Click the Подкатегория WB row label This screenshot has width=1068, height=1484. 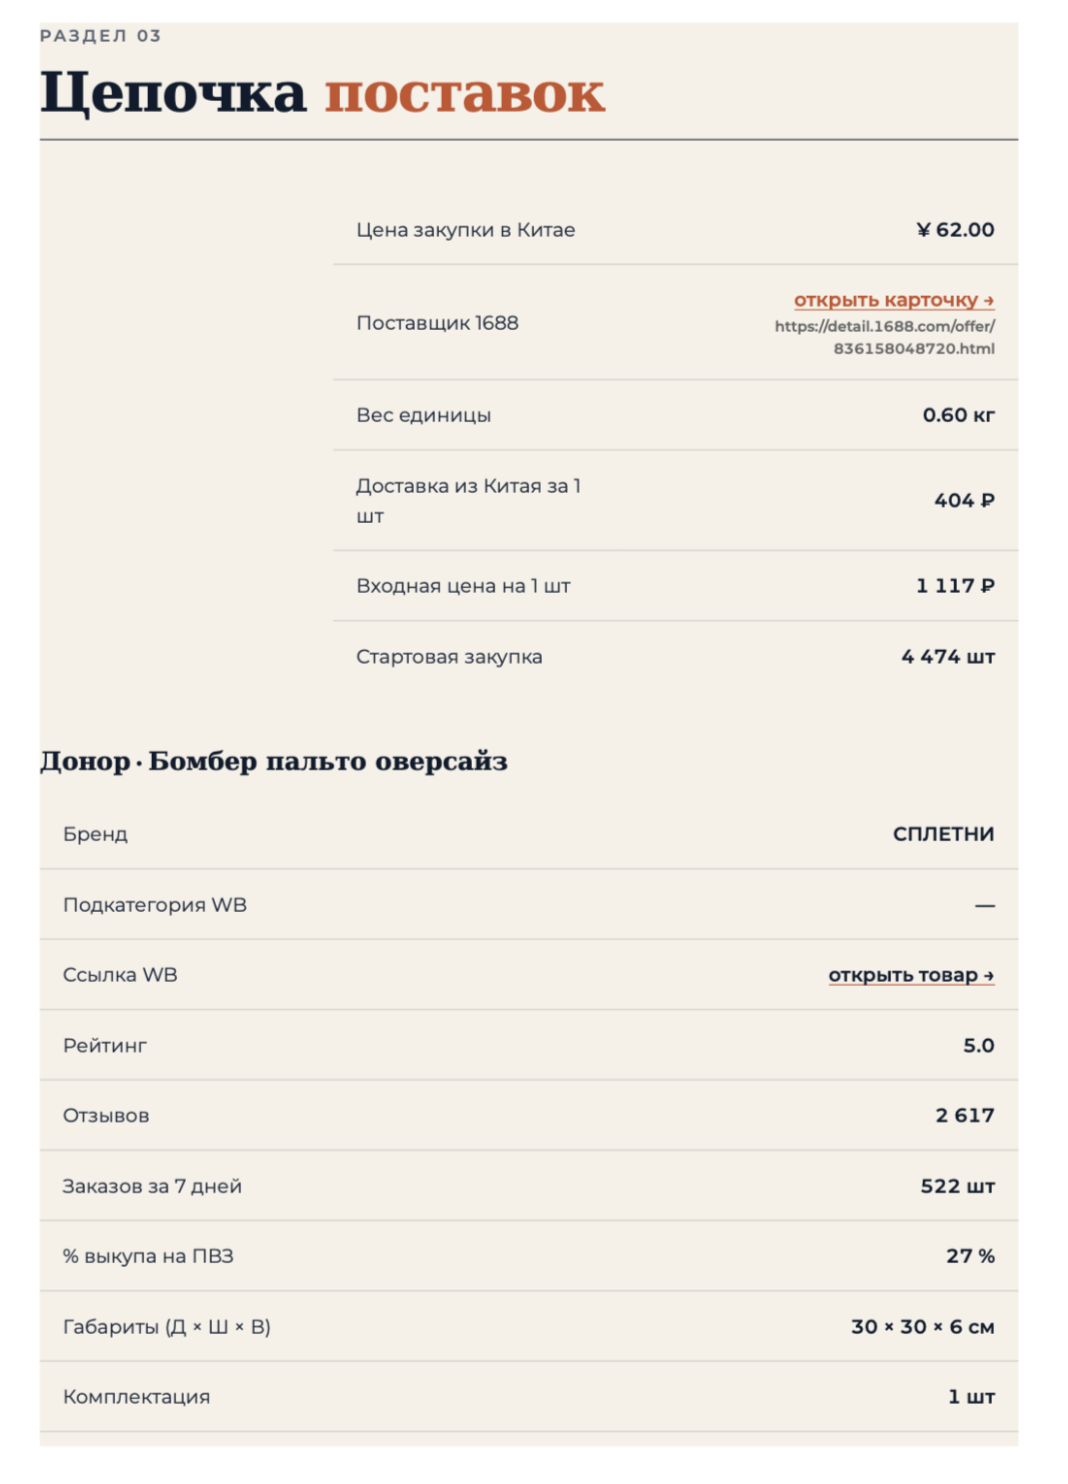click(155, 905)
